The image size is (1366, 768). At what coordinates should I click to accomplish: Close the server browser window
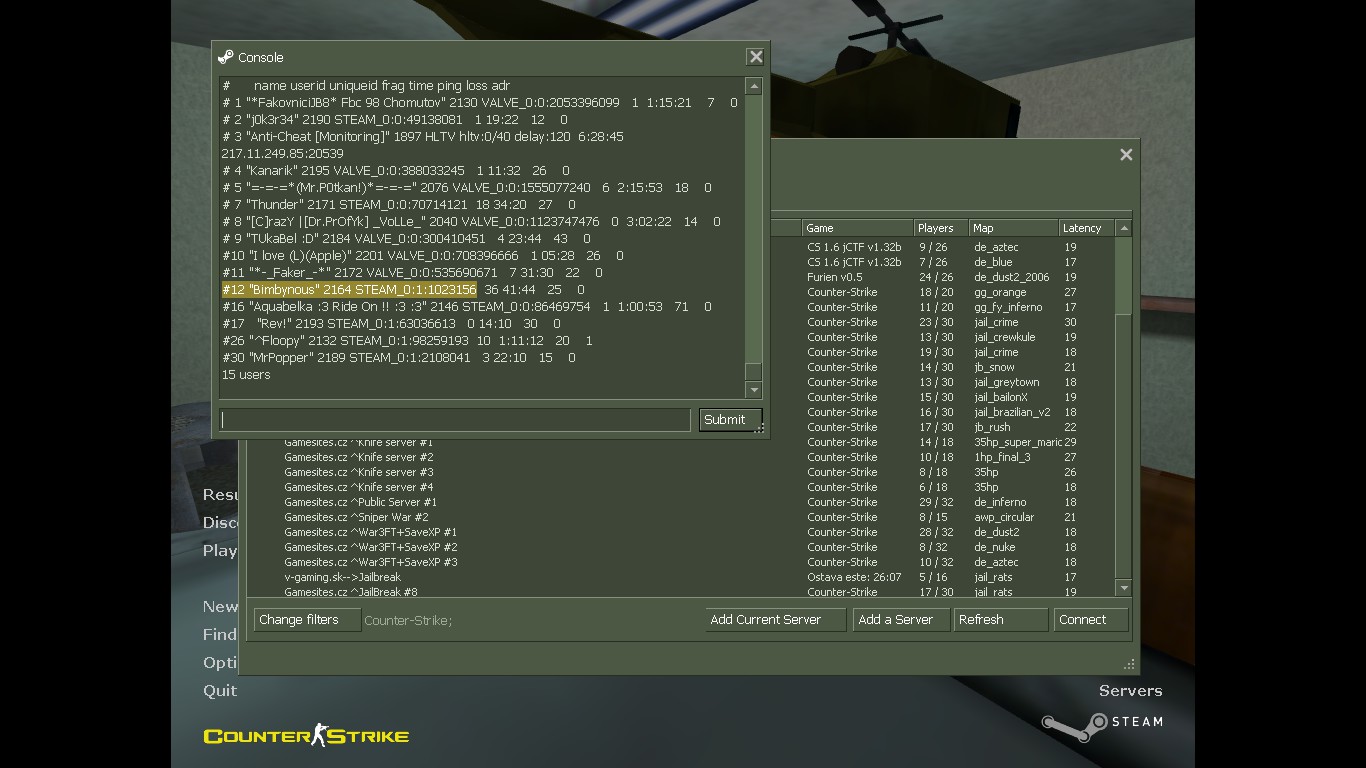pos(1126,154)
